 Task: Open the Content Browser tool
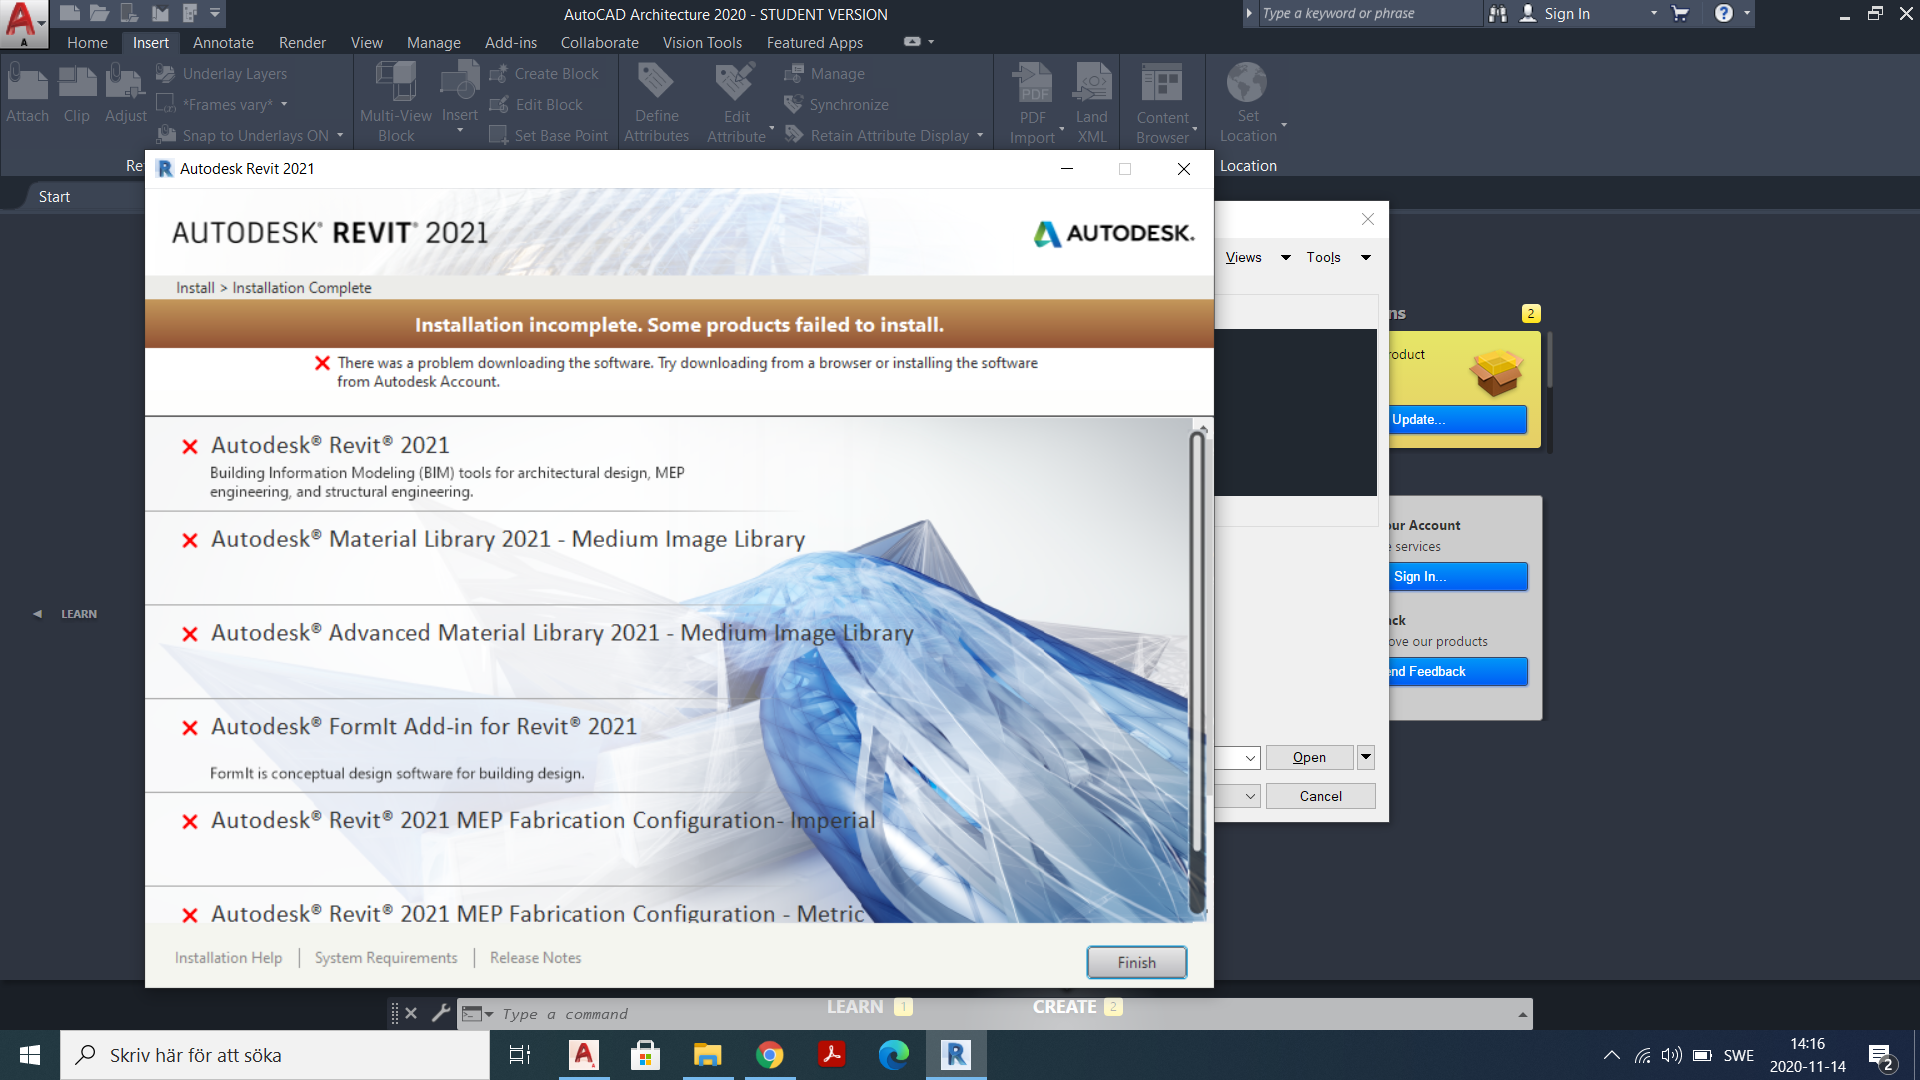pos(1162,102)
